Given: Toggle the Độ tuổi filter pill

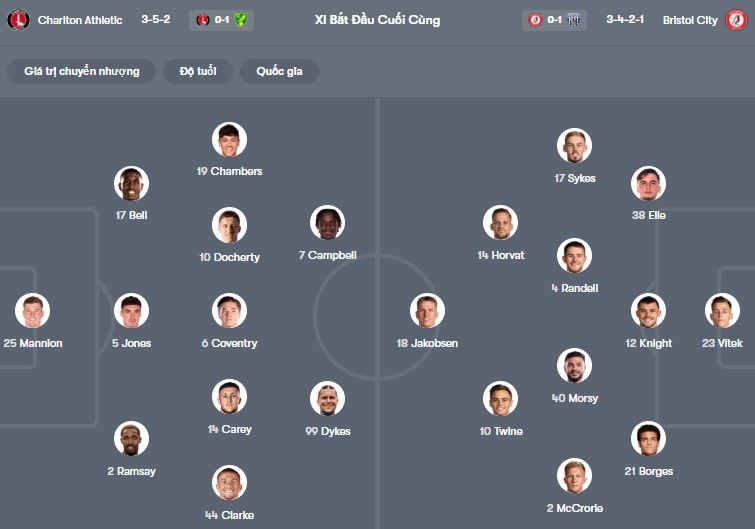Looking at the screenshot, I should click(x=200, y=71).
